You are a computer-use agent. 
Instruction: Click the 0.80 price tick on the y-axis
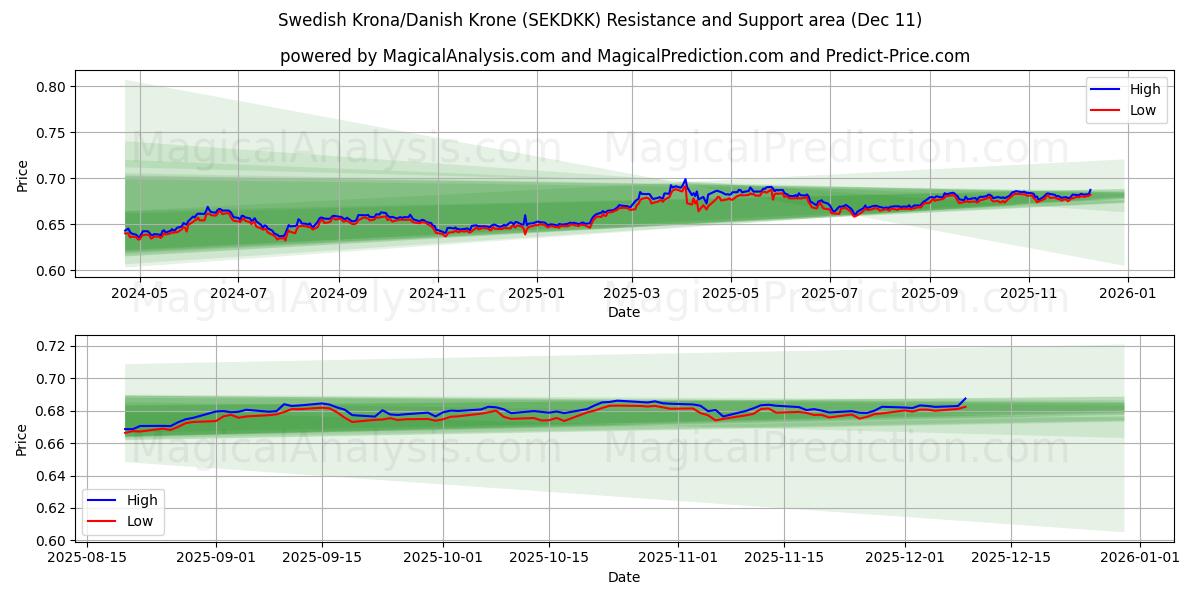(x=52, y=87)
